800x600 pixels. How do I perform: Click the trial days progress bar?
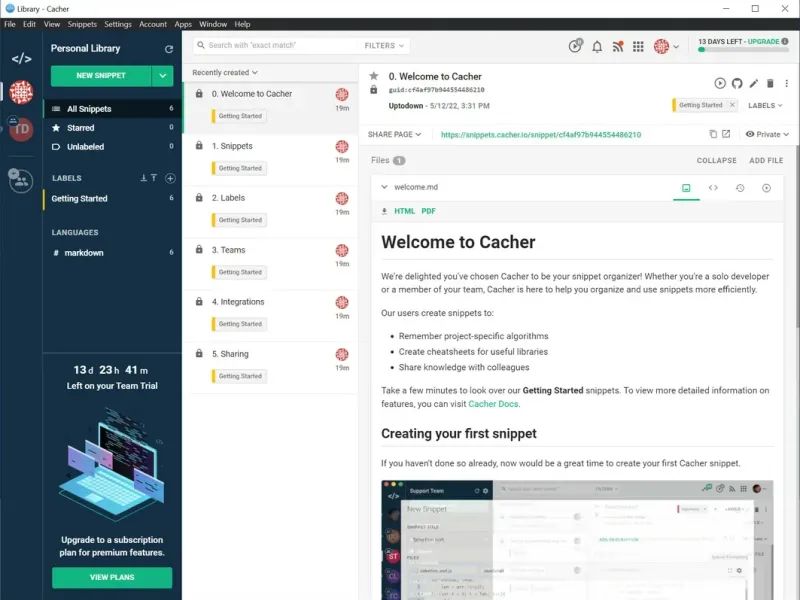[x=743, y=50]
